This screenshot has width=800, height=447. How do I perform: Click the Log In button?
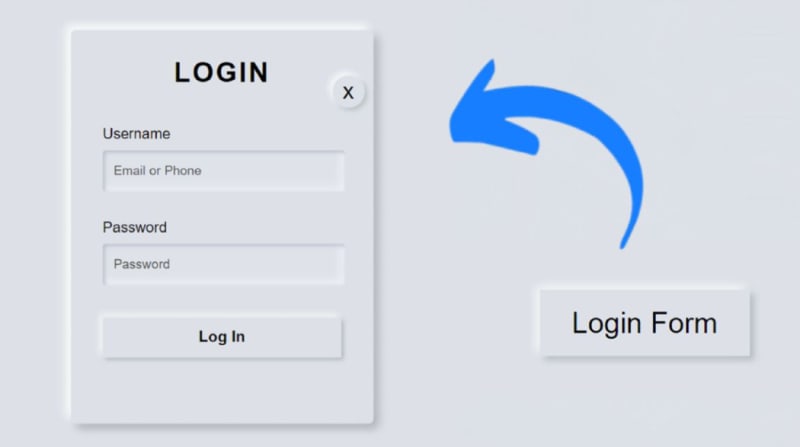(222, 337)
